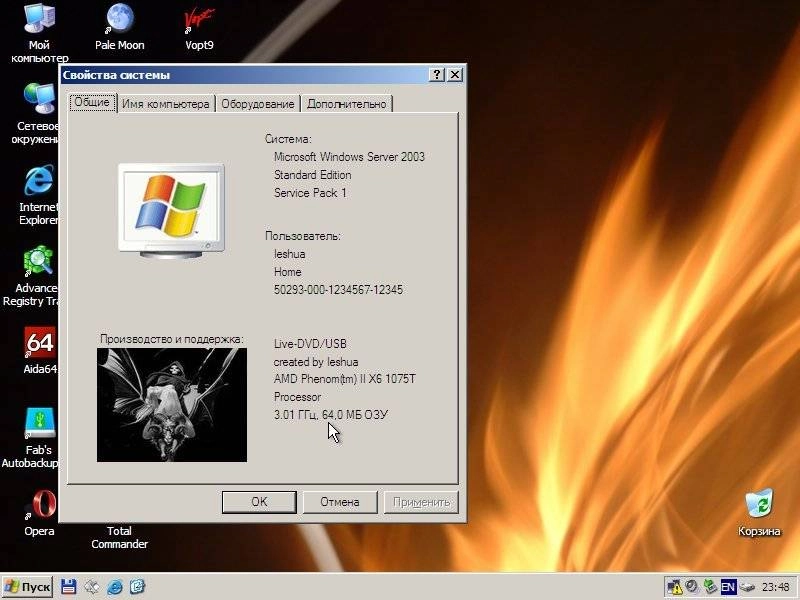Screen dimensions: 800x600
Task: Click the Windows logo monitor image
Action: pos(171,210)
